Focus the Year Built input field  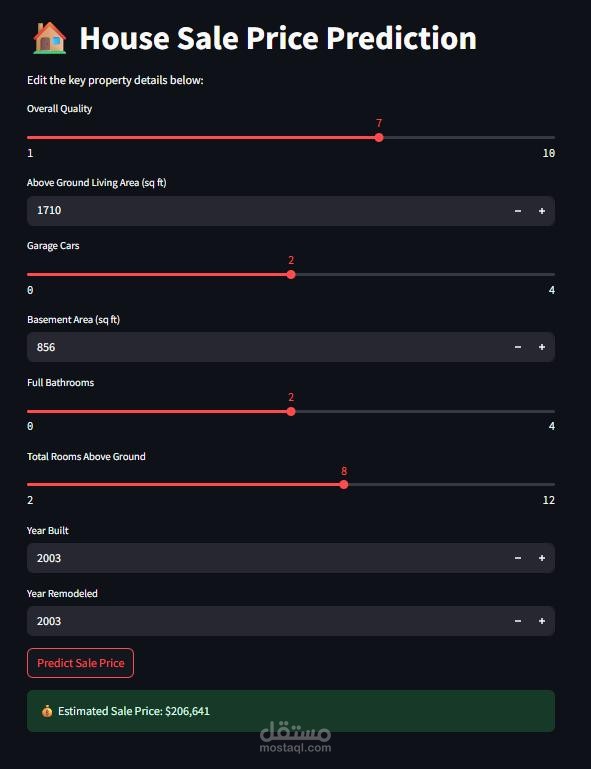click(x=266, y=558)
